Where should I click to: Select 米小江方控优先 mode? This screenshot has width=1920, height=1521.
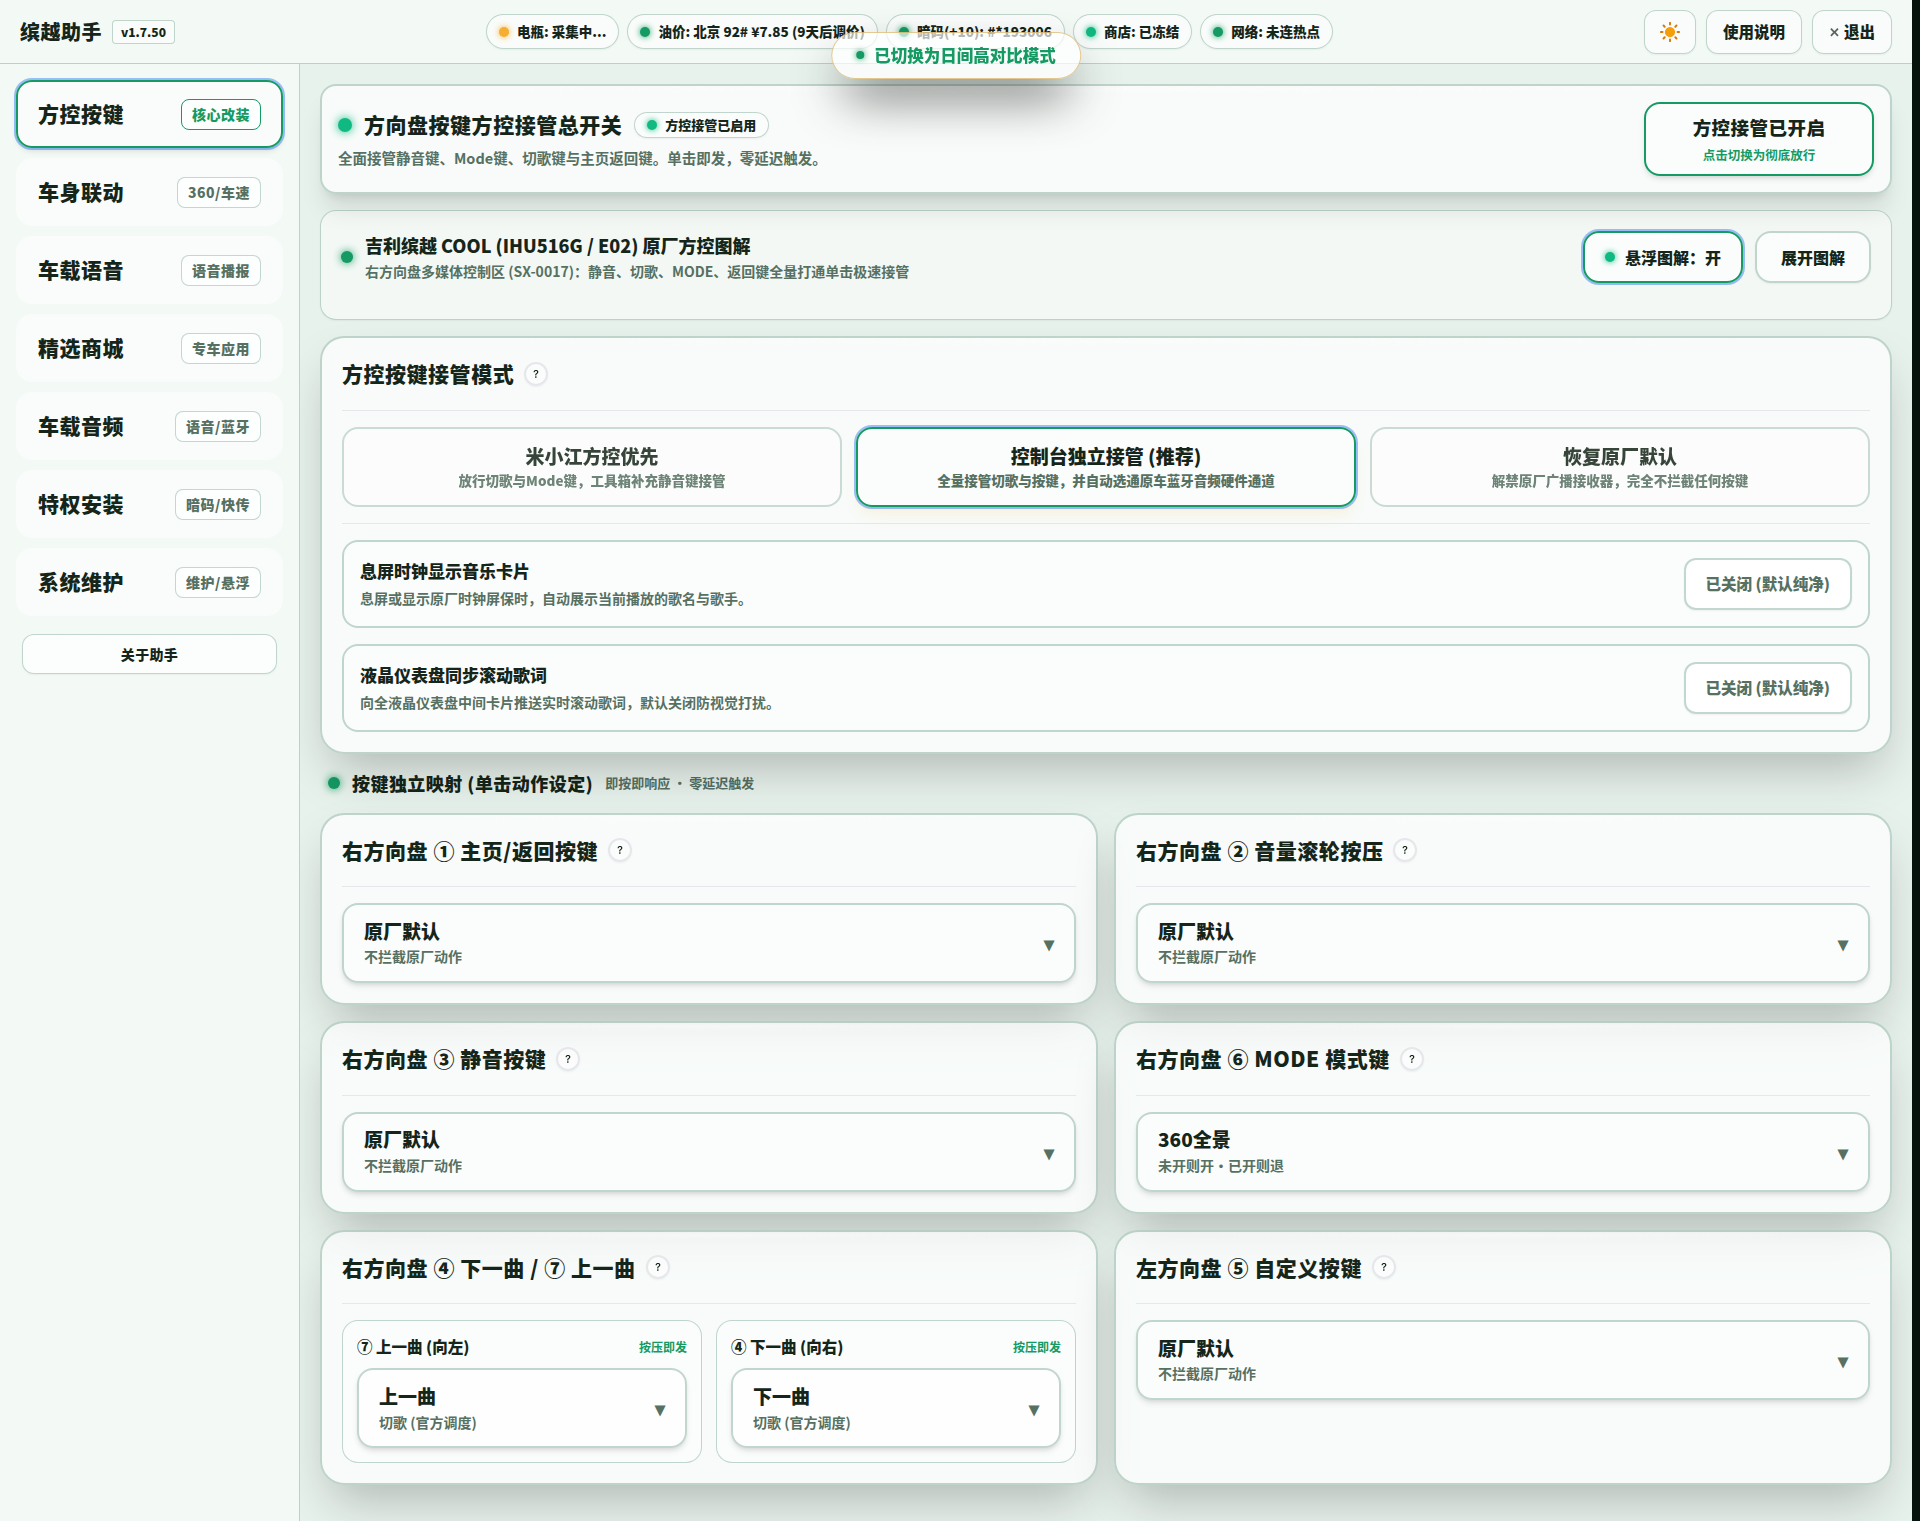[592, 467]
